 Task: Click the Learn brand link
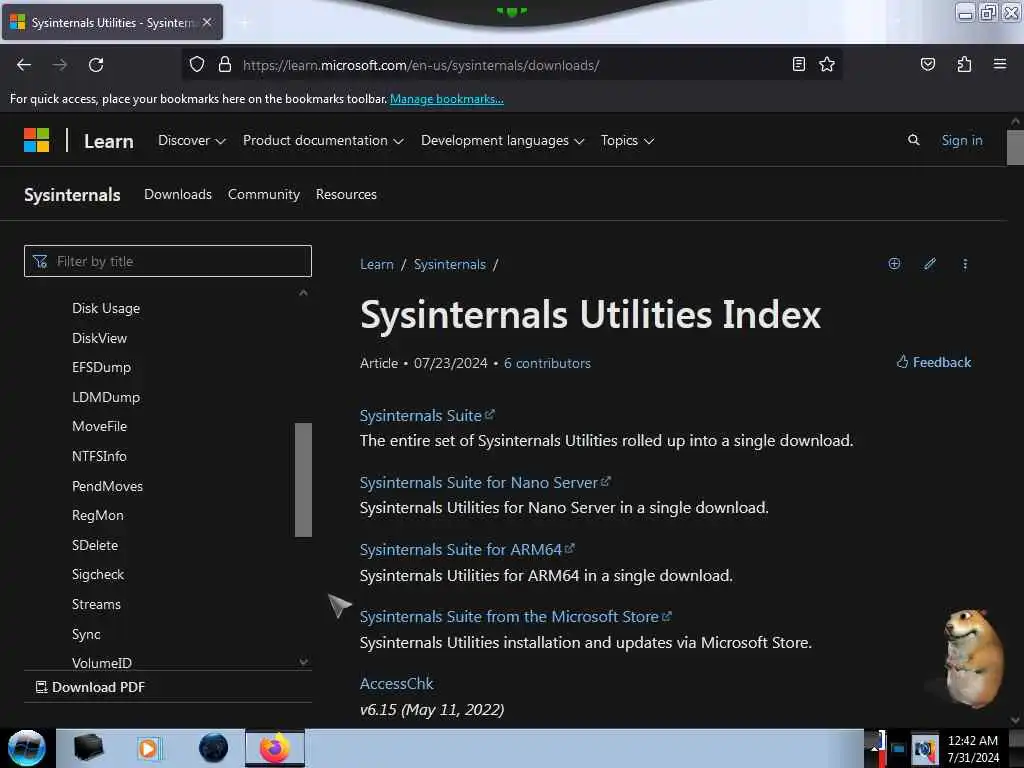coord(108,141)
